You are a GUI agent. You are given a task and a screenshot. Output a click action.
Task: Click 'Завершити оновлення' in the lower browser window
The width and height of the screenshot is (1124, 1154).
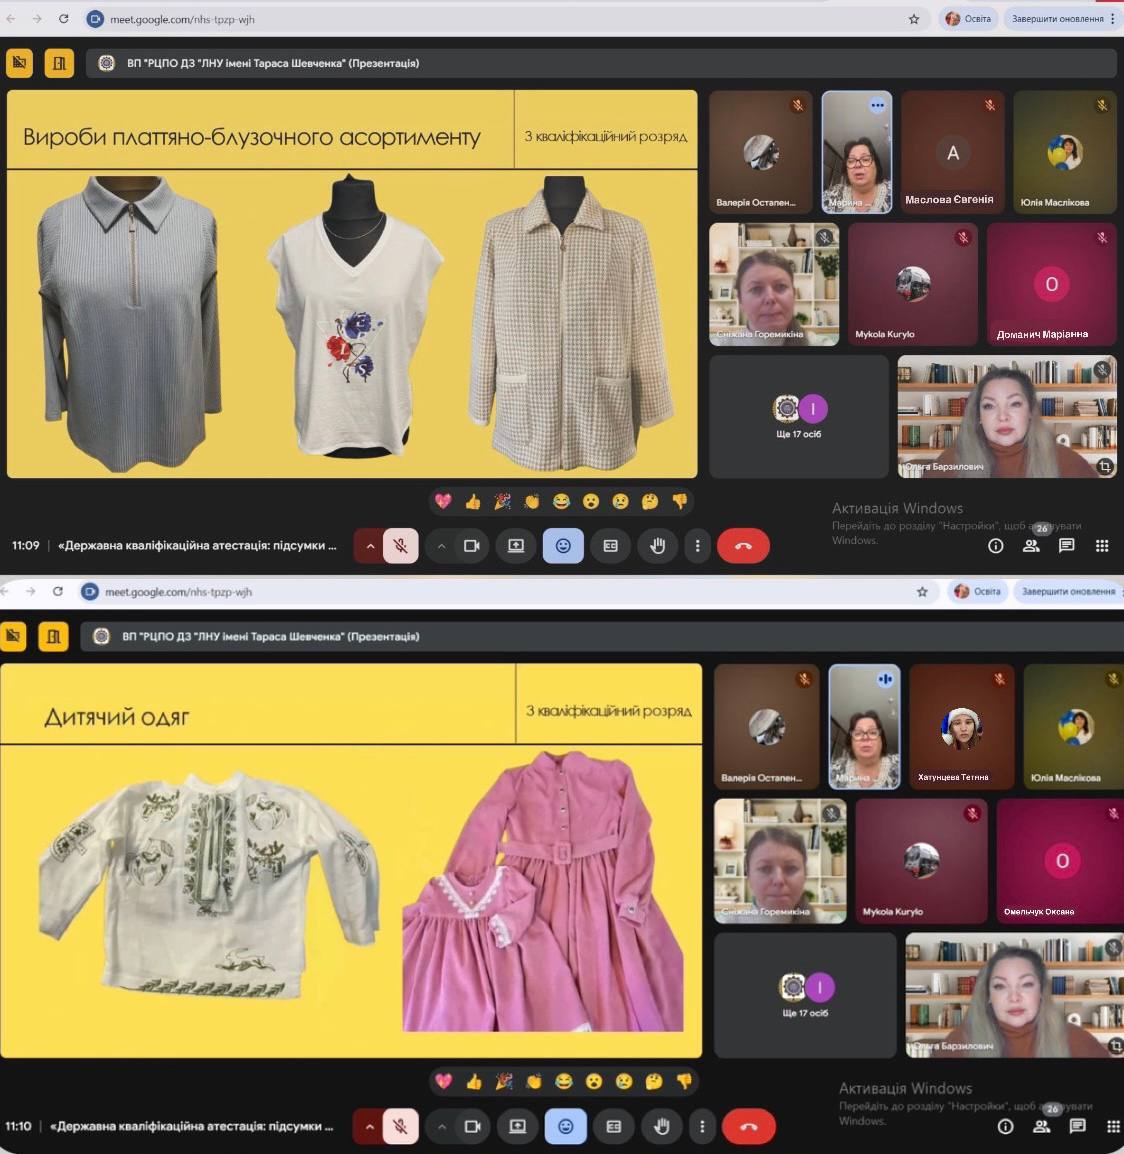(1068, 592)
